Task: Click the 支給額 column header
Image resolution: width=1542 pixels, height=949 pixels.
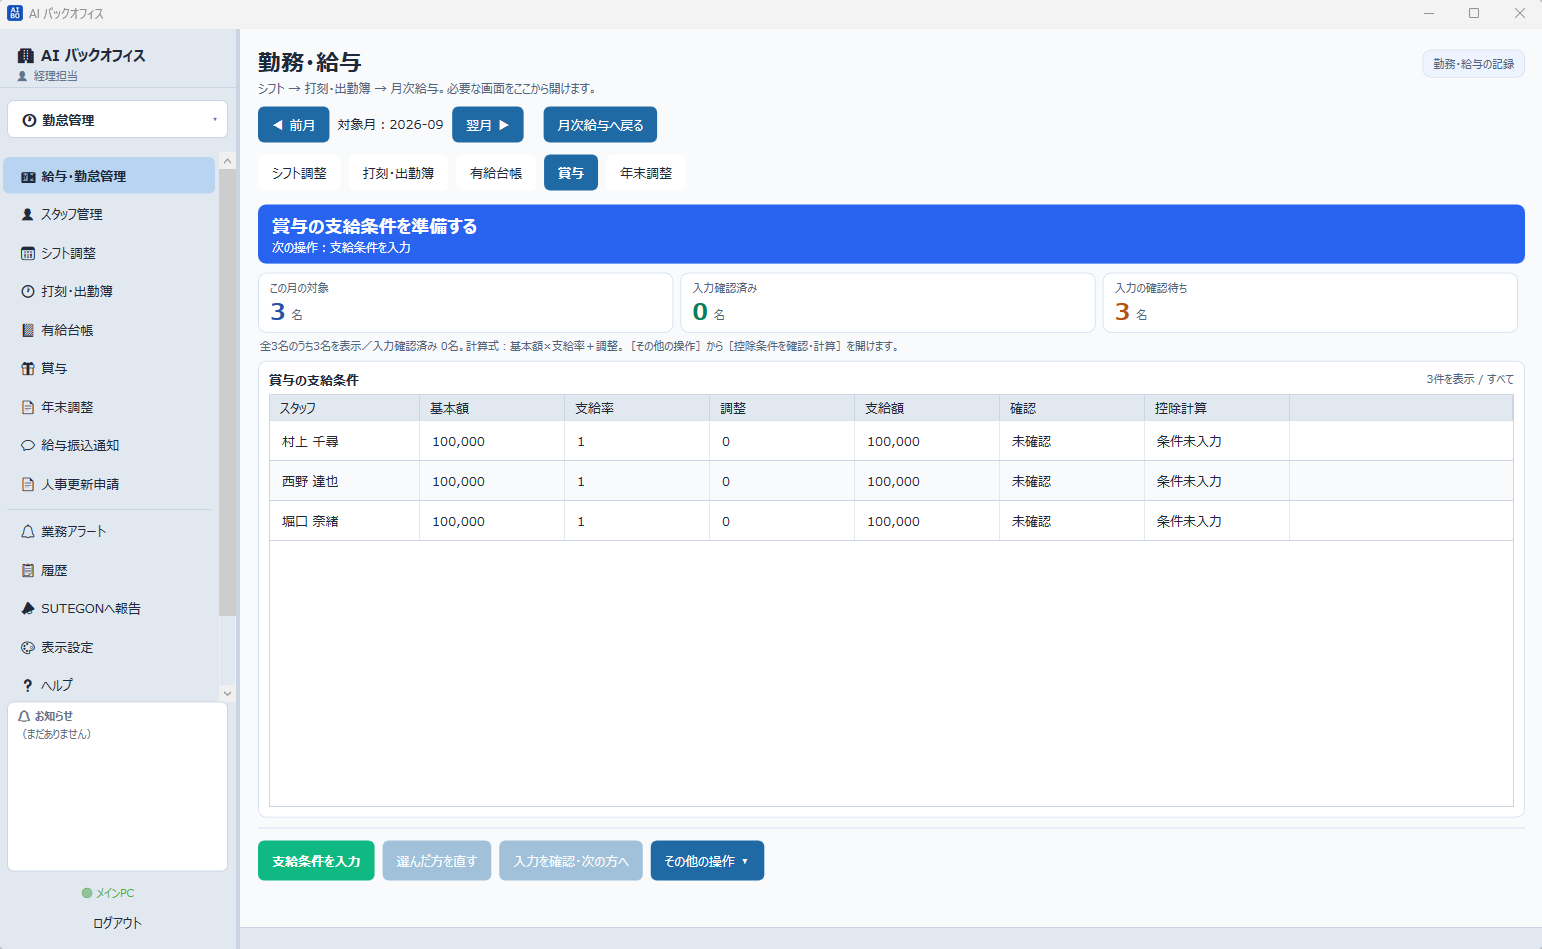Action: click(x=927, y=408)
